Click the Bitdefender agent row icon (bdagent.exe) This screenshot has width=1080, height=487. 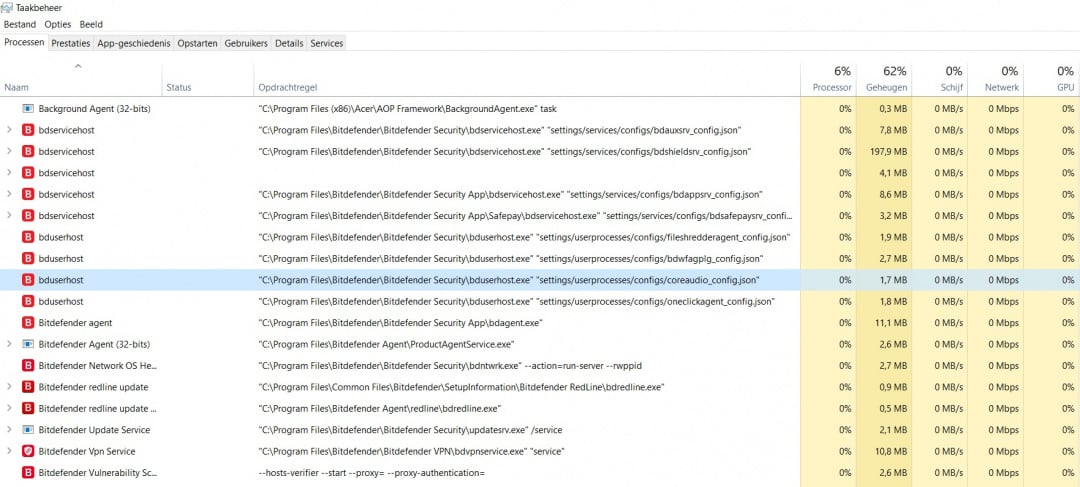[28, 323]
